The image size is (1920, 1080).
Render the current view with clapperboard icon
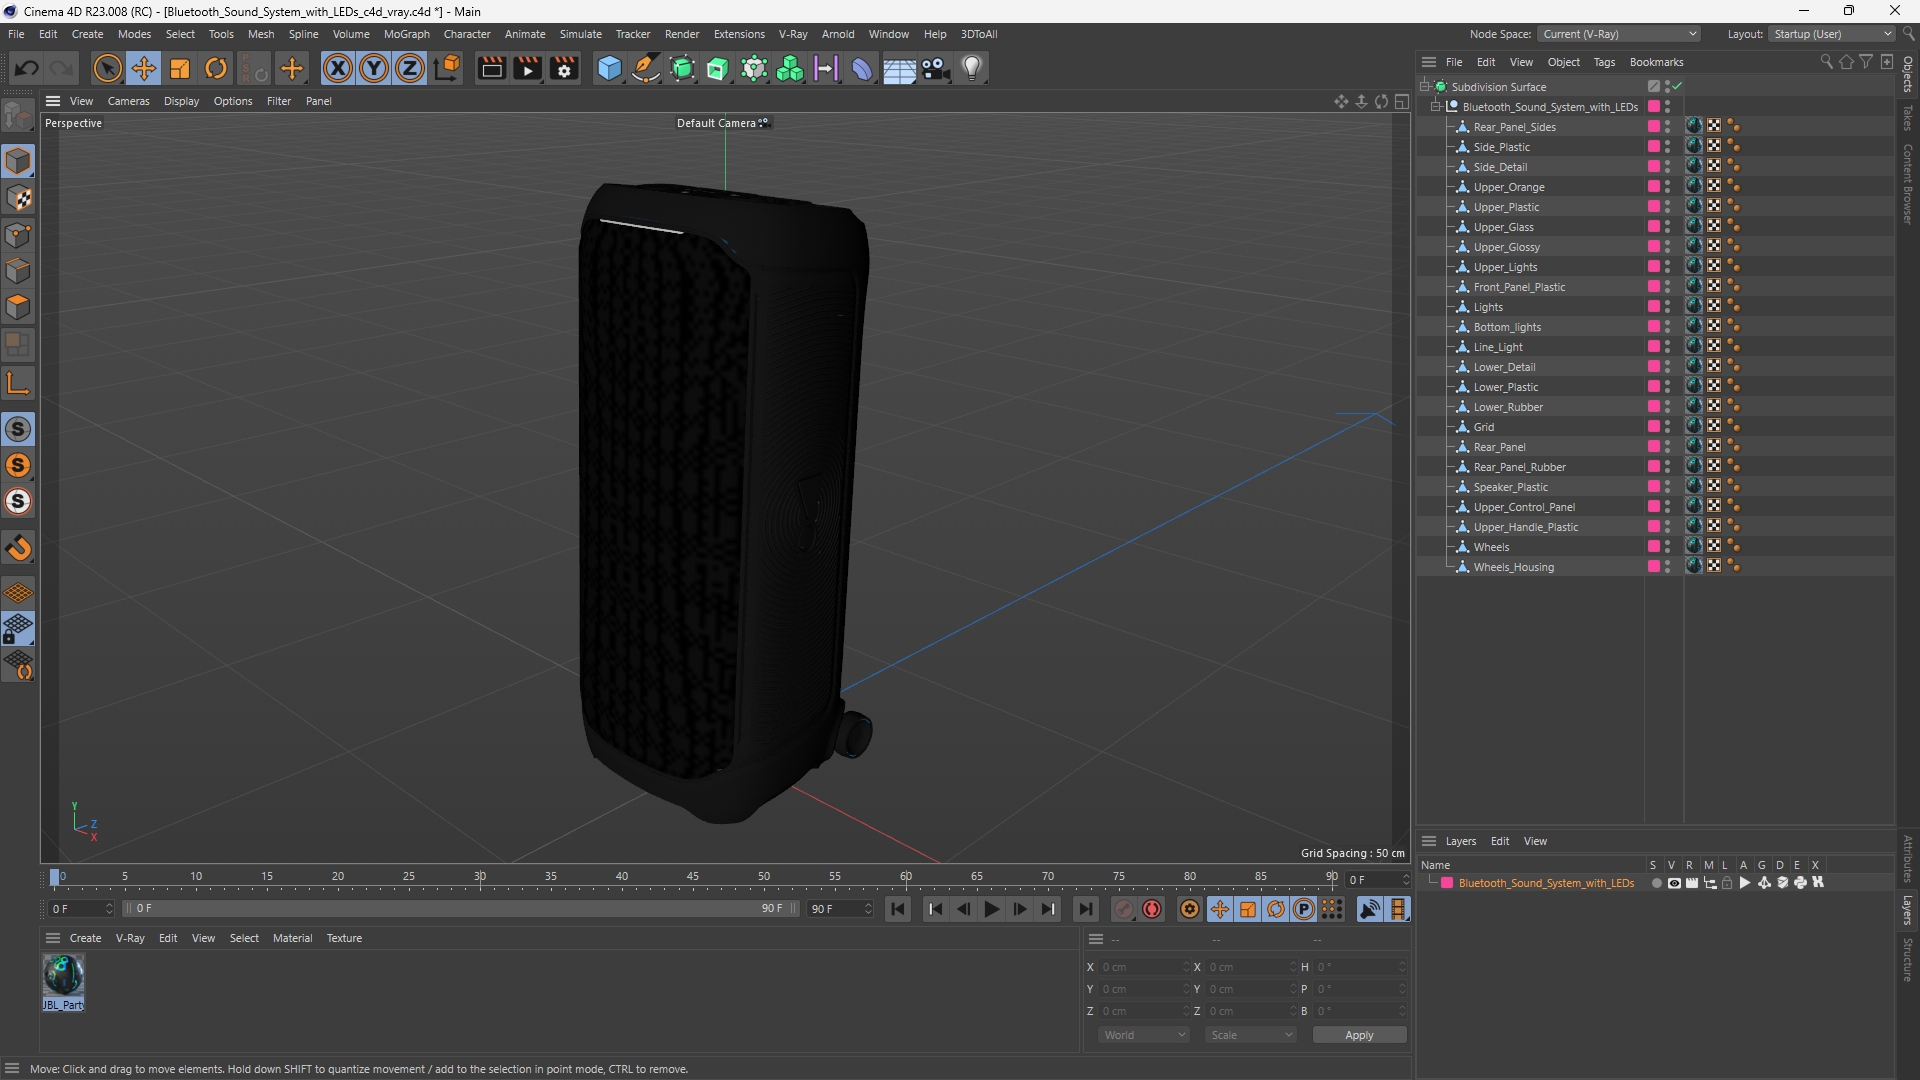point(491,68)
